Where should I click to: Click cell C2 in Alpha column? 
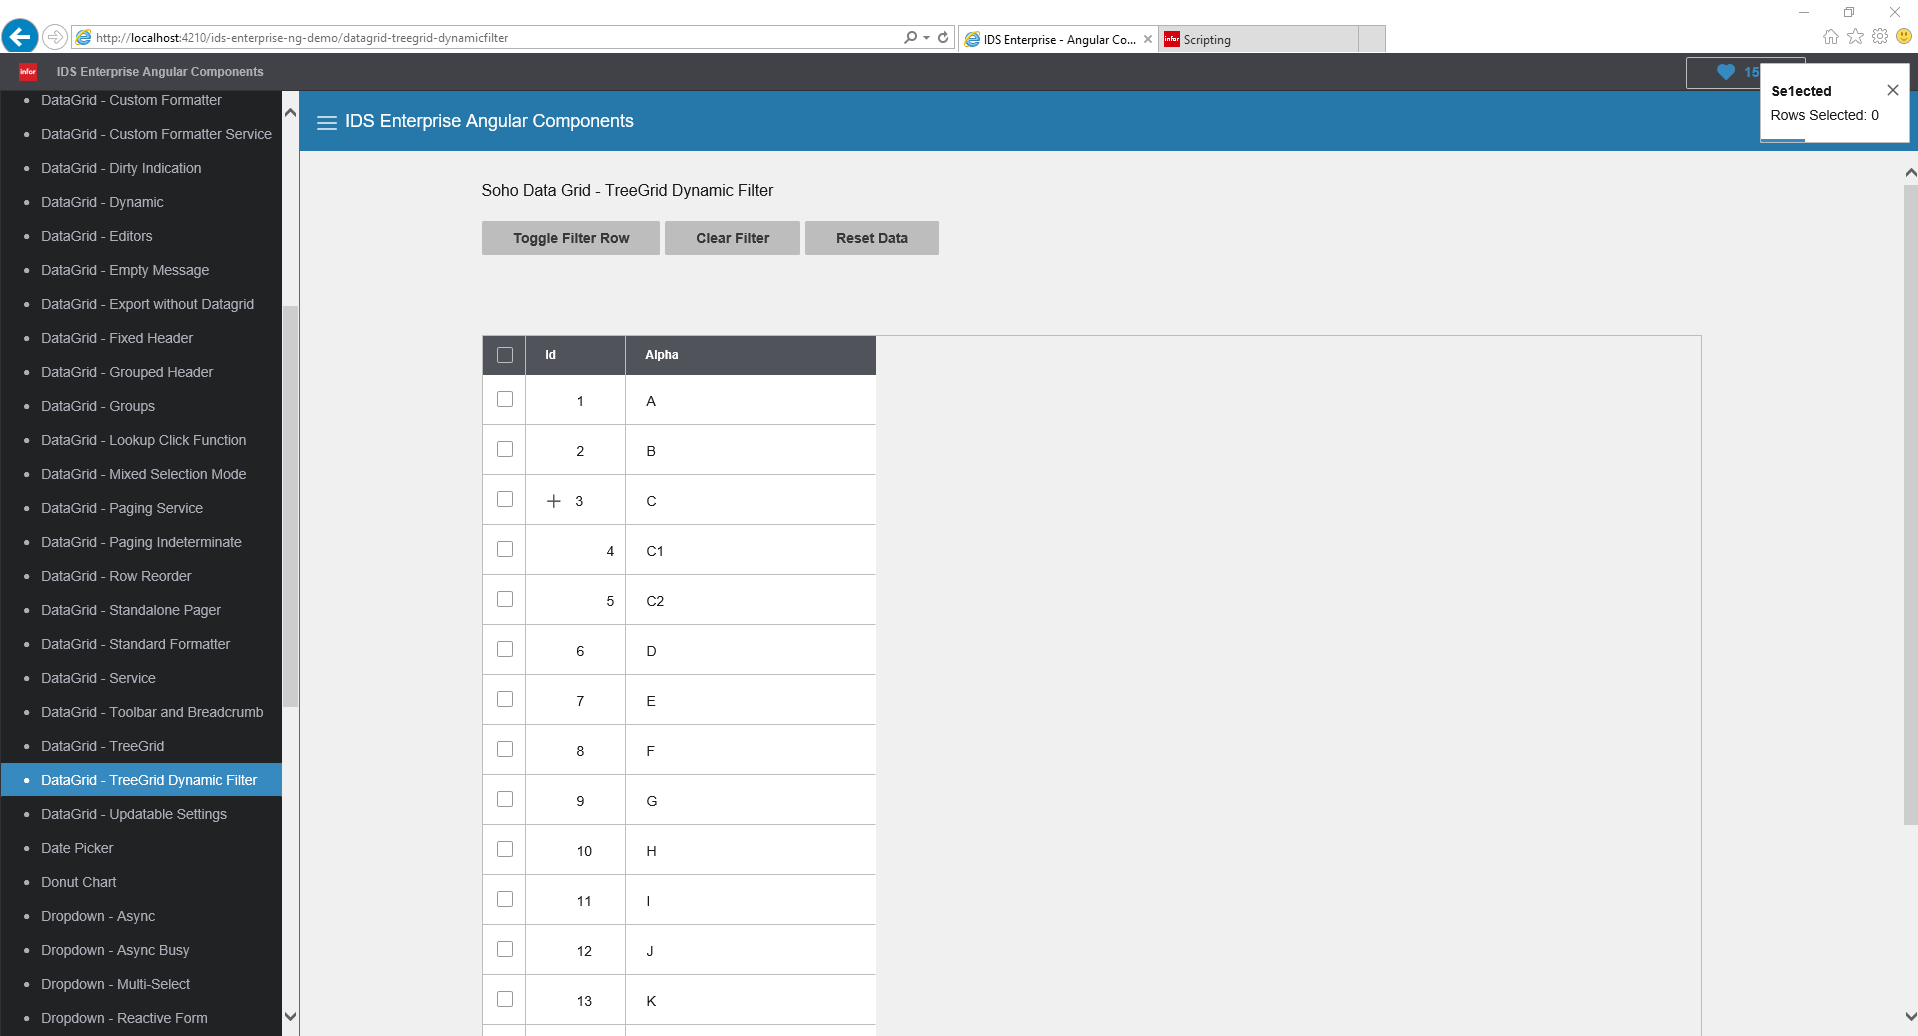pyautogui.click(x=750, y=600)
